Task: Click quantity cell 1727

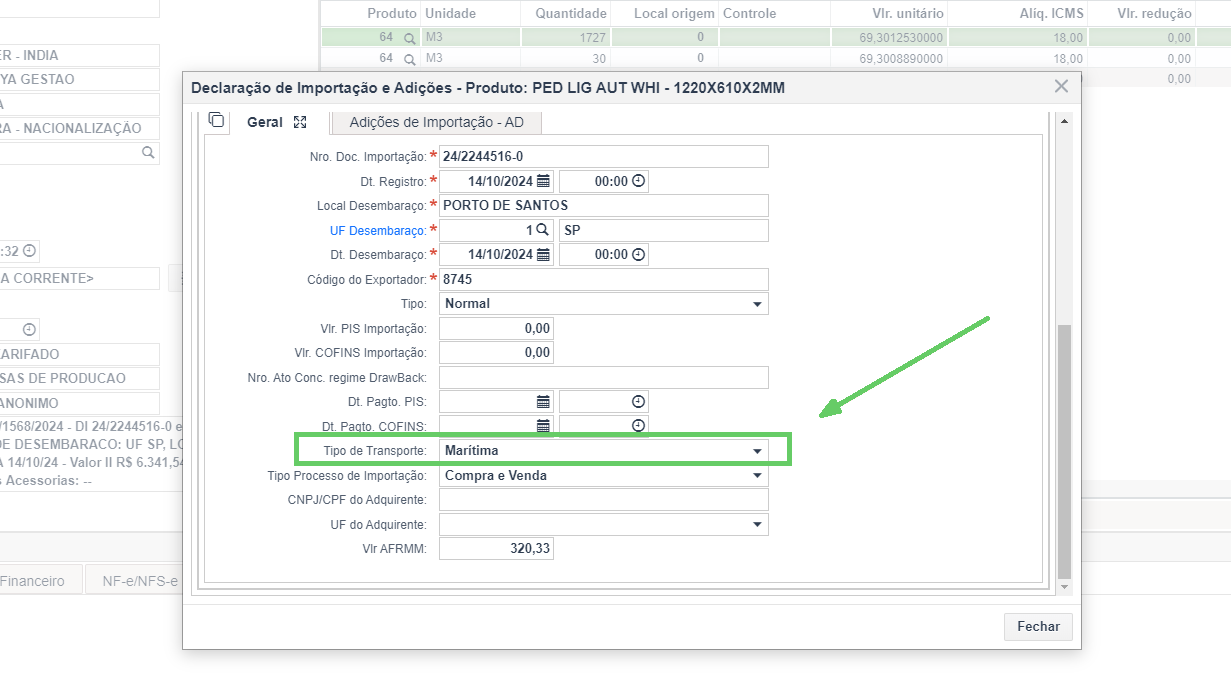Action: pos(566,38)
